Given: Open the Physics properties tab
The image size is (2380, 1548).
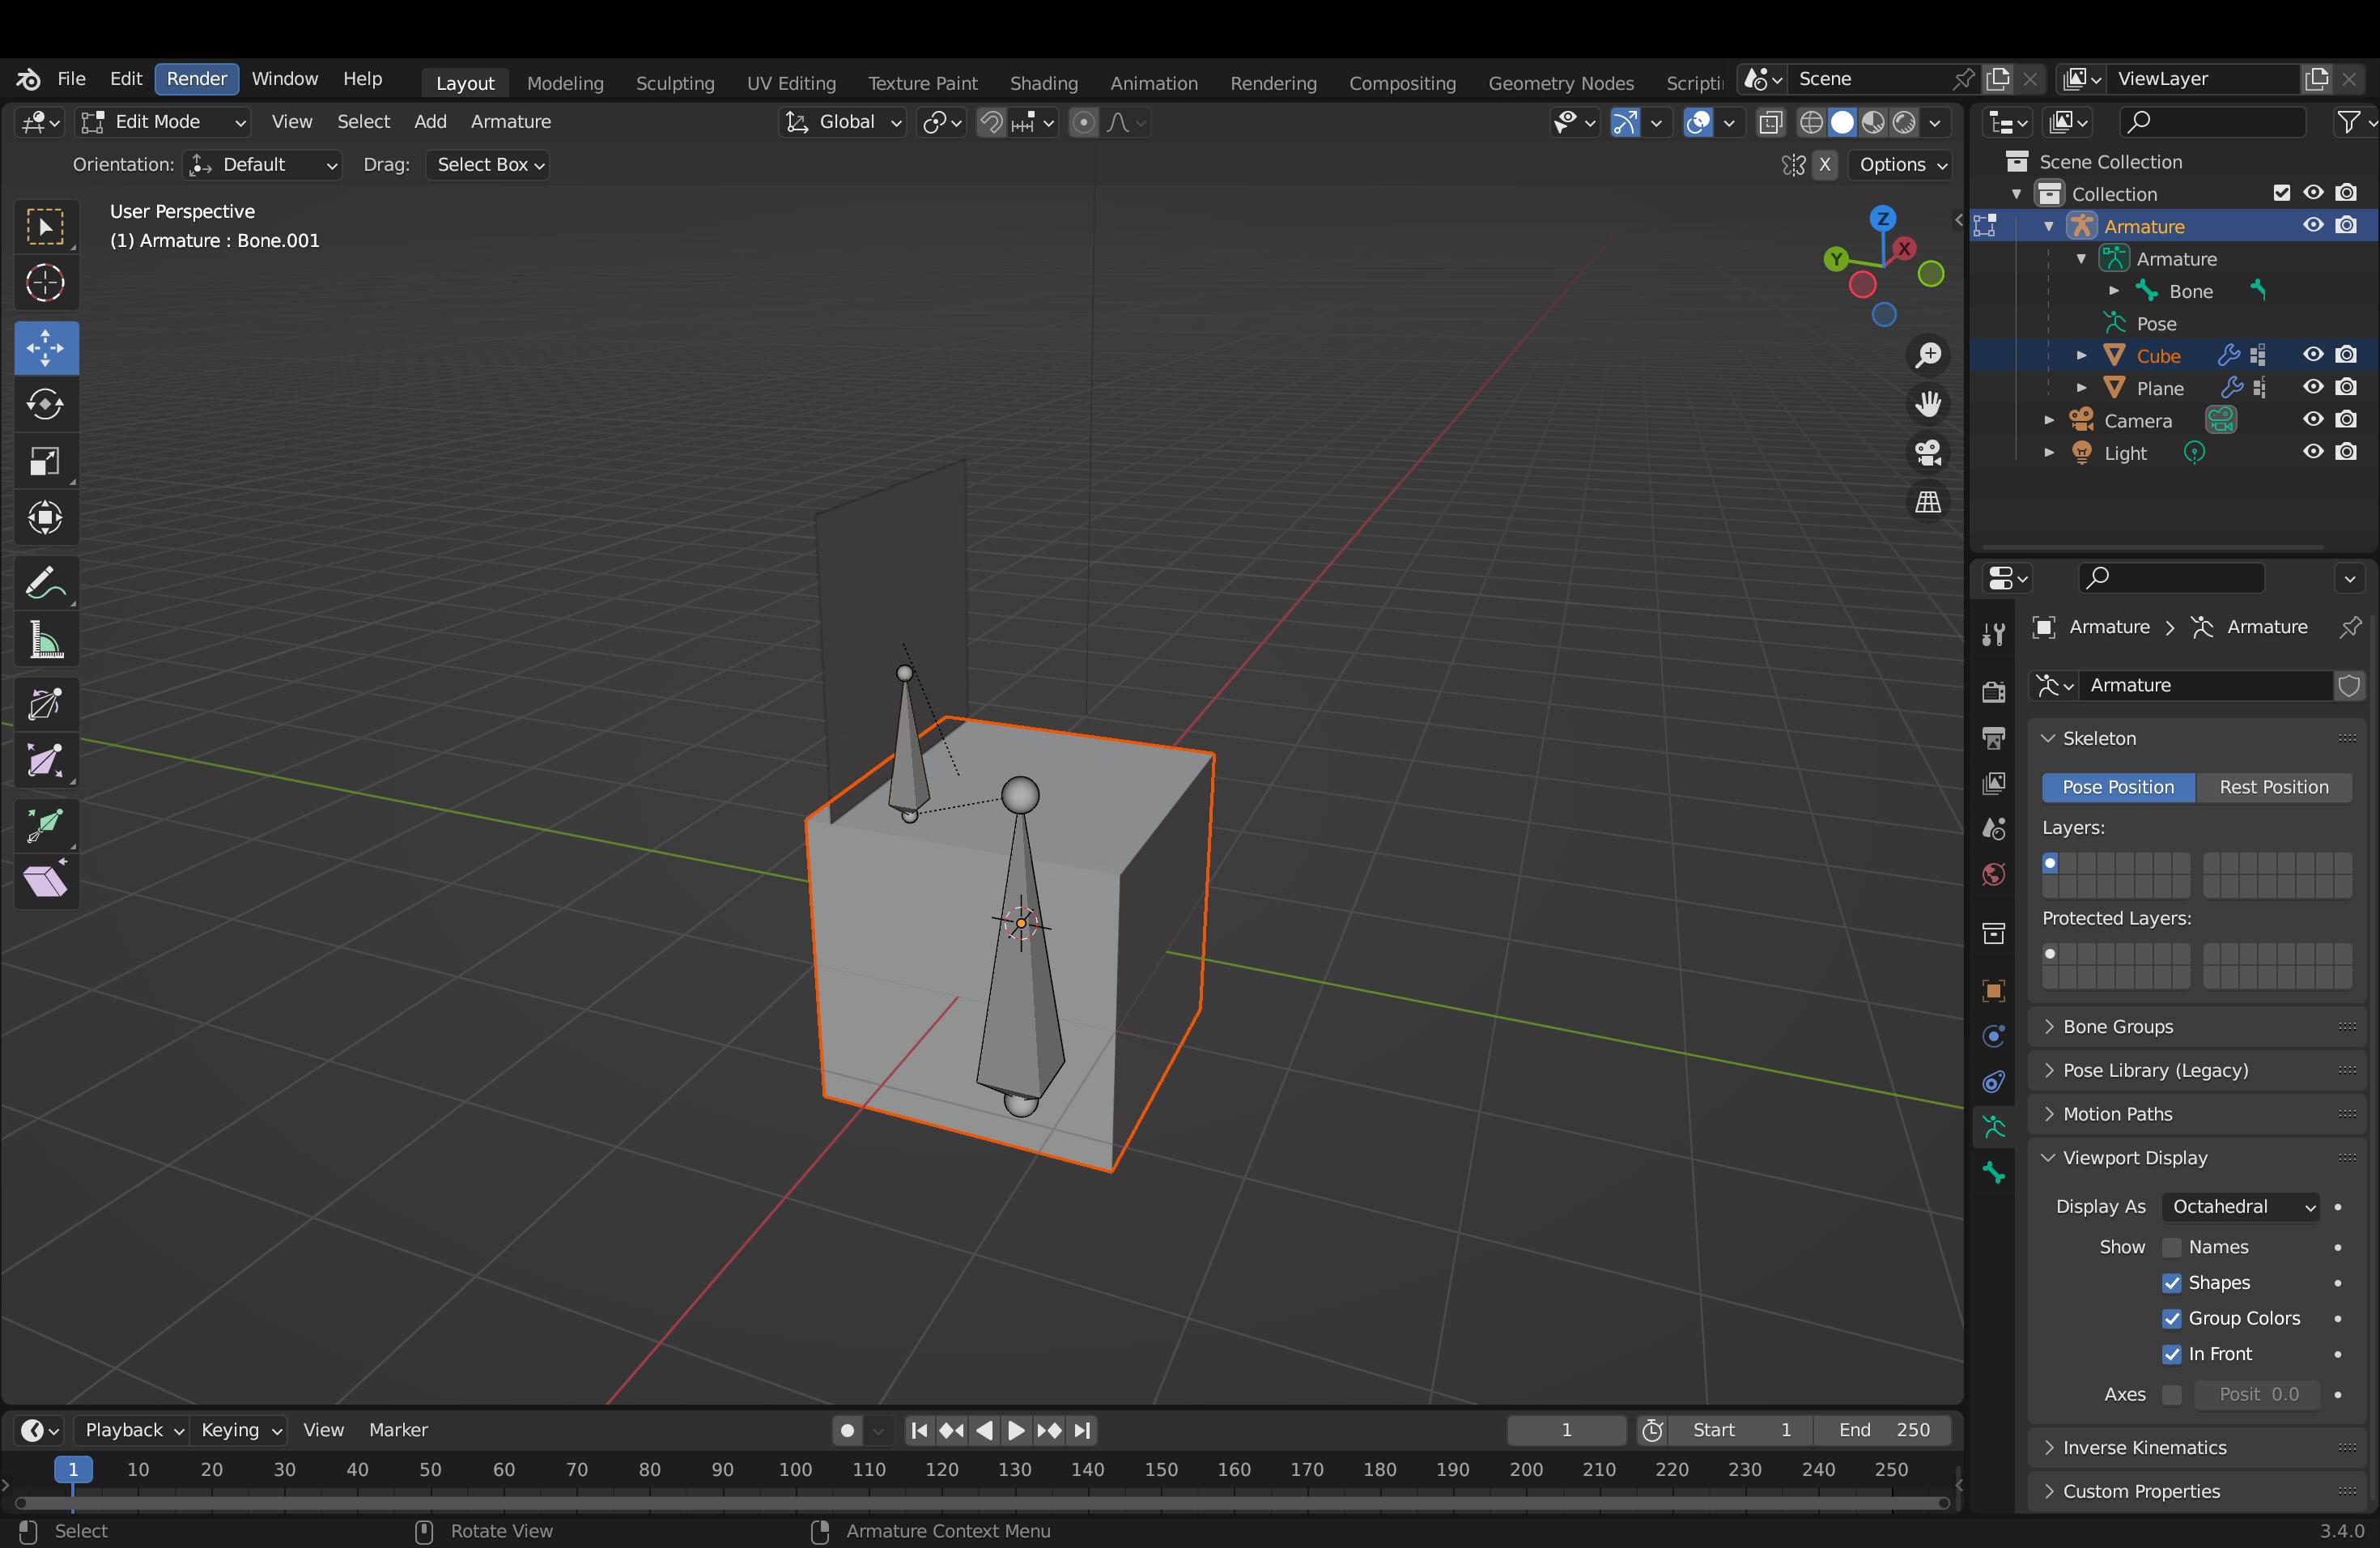Looking at the screenshot, I should (1994, 1036).
